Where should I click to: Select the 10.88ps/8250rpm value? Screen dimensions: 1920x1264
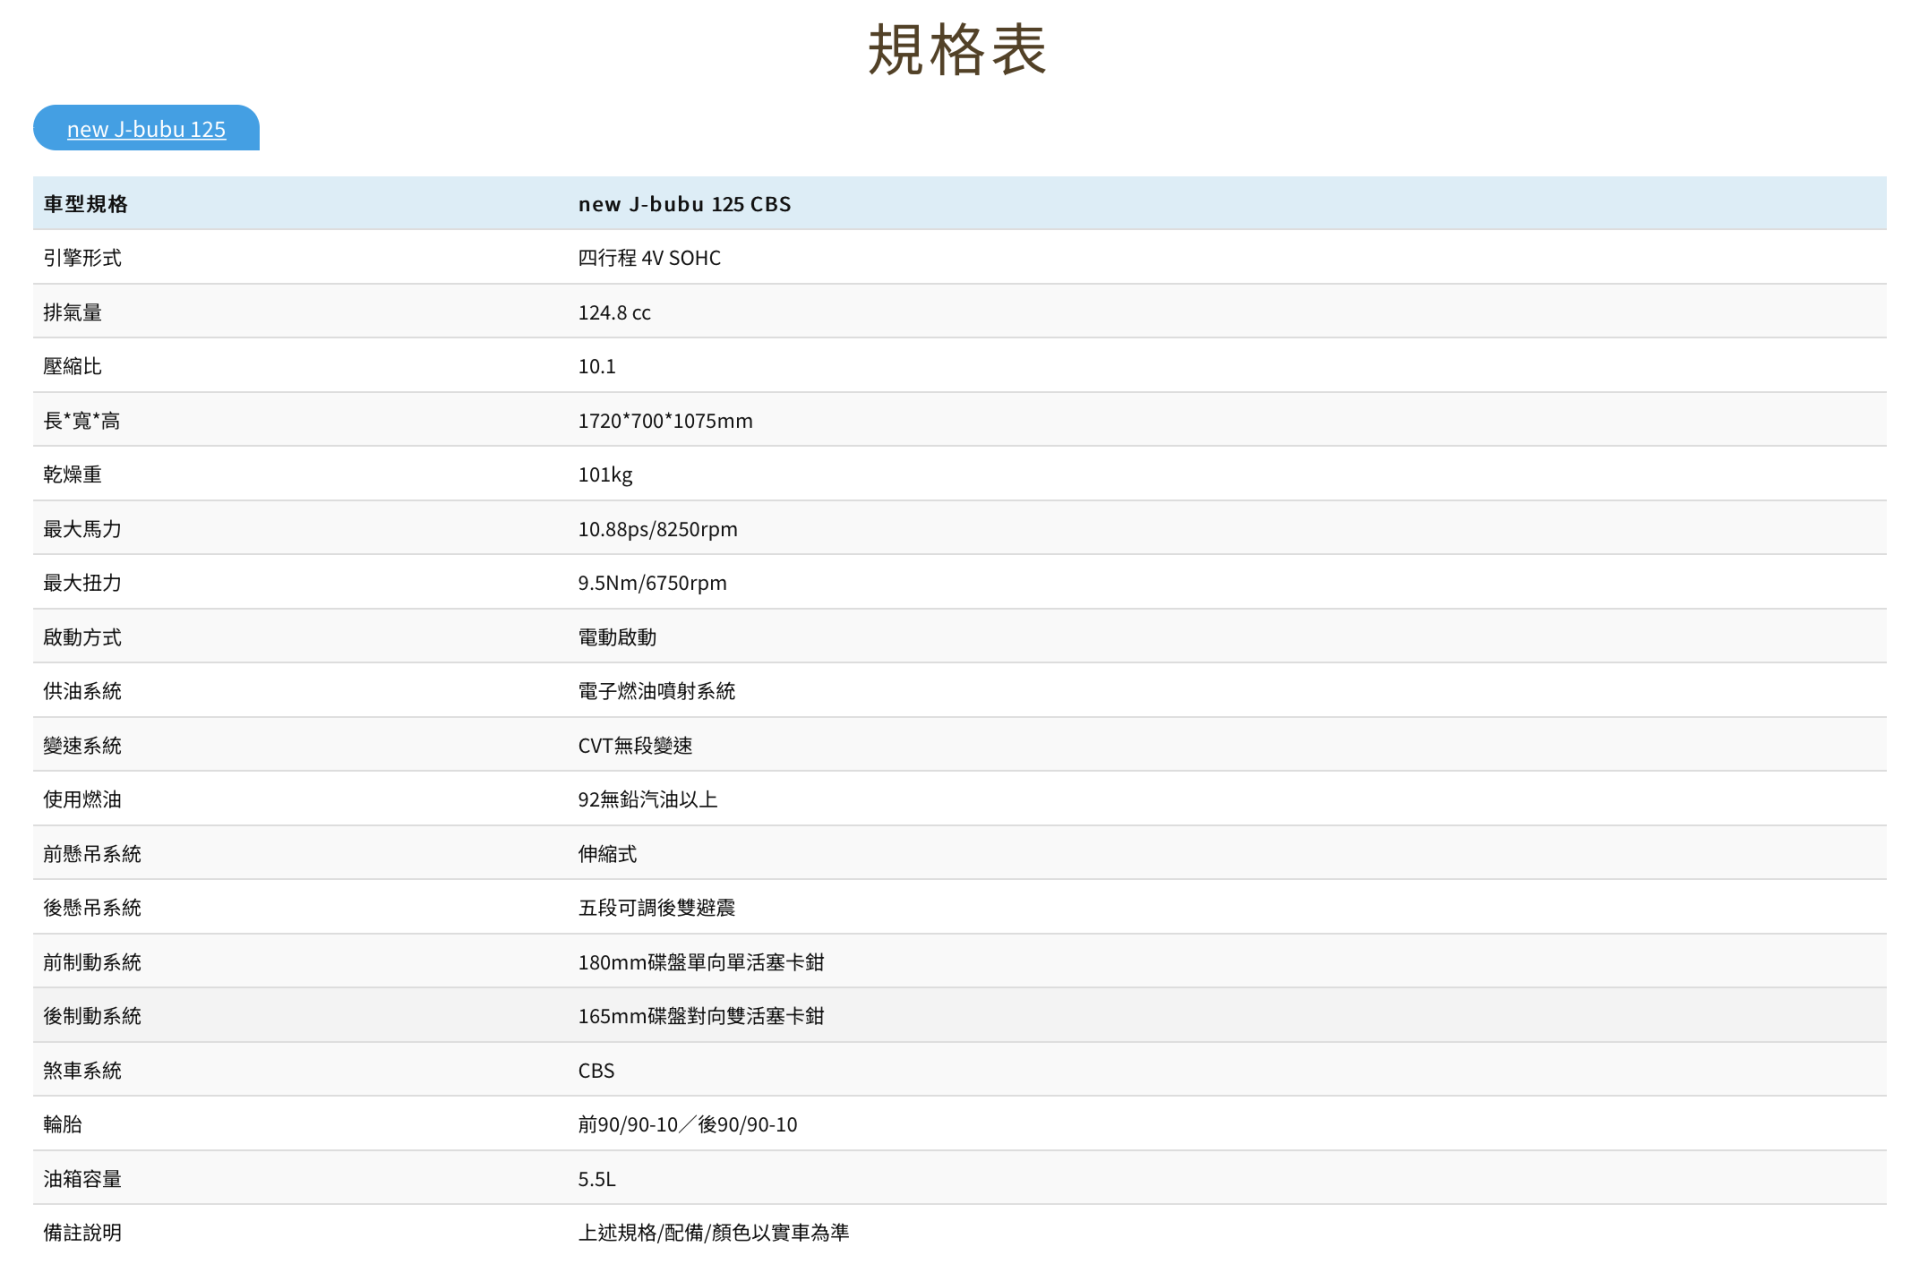(658, 529)
